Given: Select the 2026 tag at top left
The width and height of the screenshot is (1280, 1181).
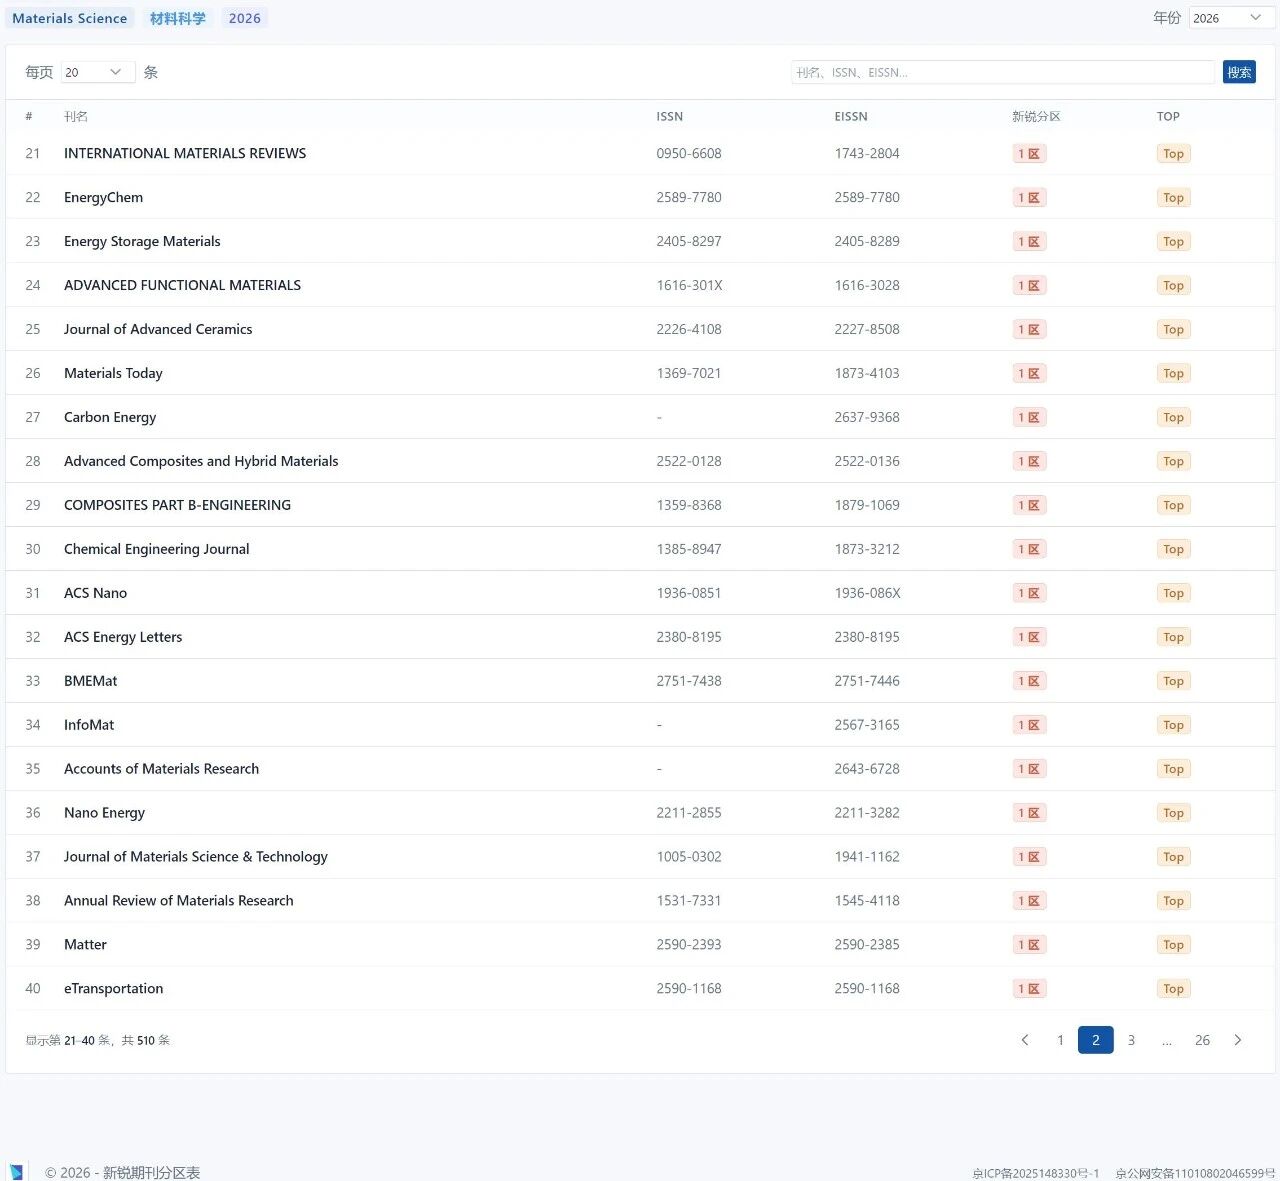Looking at the screenshot, I should click(x=244, y=18).
